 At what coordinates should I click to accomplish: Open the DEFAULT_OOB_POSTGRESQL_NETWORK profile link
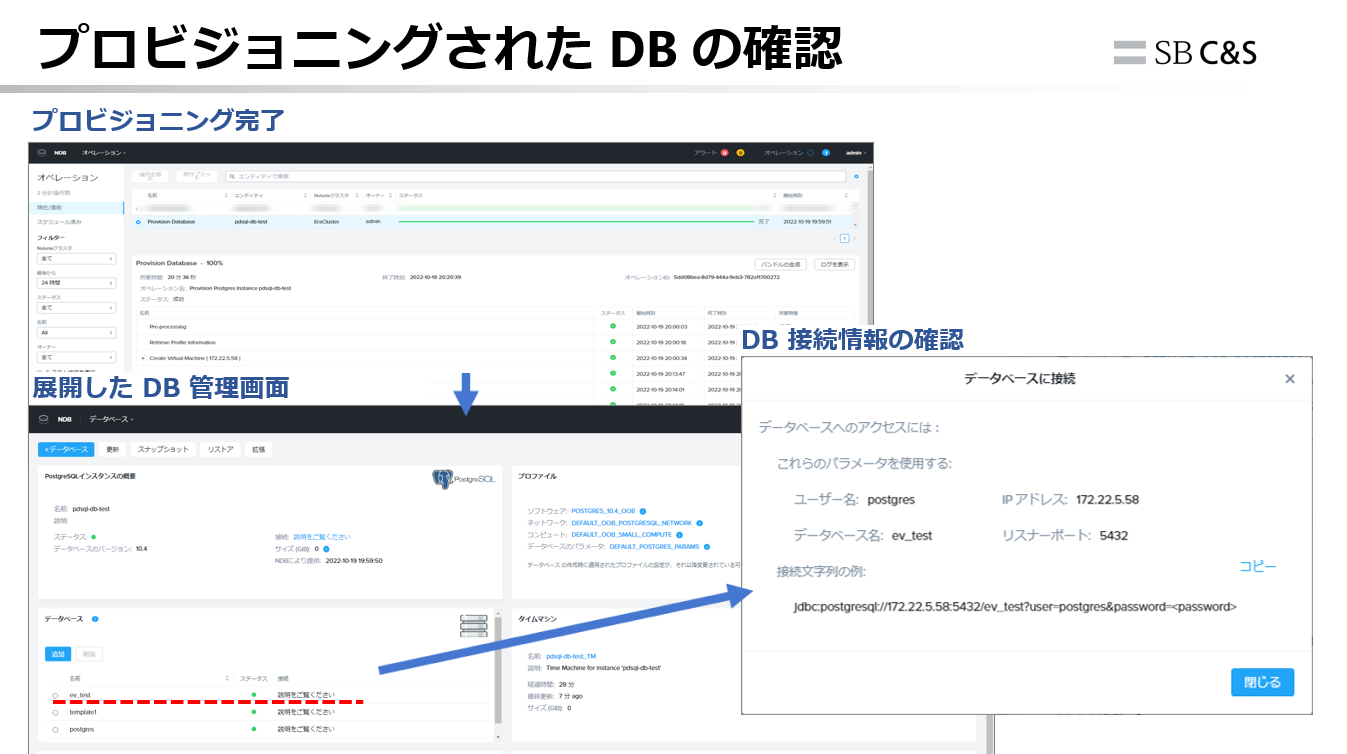pyautogui.click(x=631, y=523)
